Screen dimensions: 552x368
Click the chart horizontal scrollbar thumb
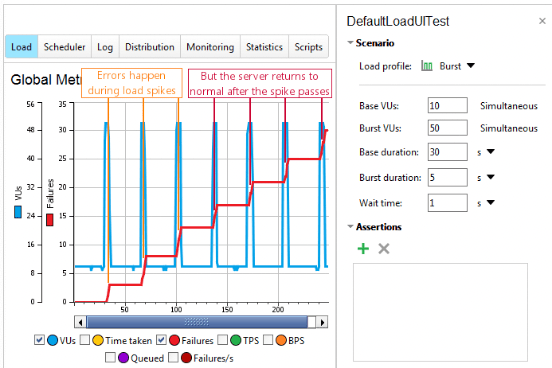coord(197,322)
